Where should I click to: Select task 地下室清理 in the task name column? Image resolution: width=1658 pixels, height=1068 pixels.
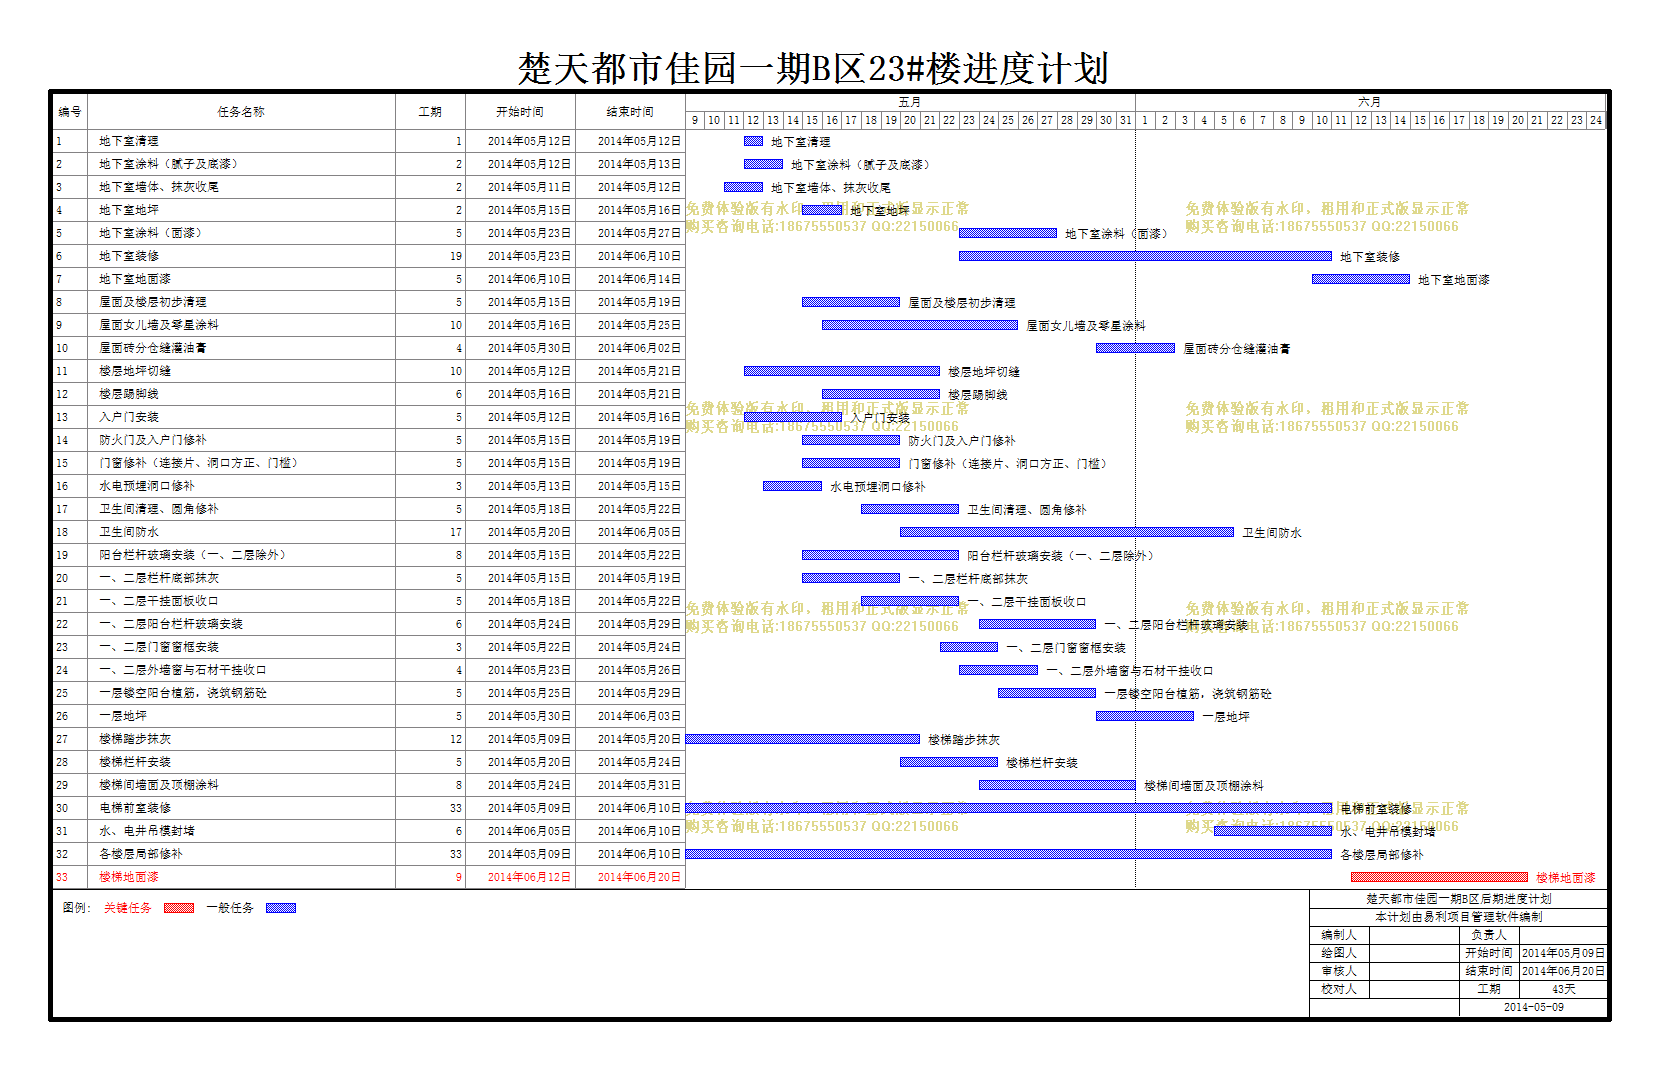[x=129, y=141]
